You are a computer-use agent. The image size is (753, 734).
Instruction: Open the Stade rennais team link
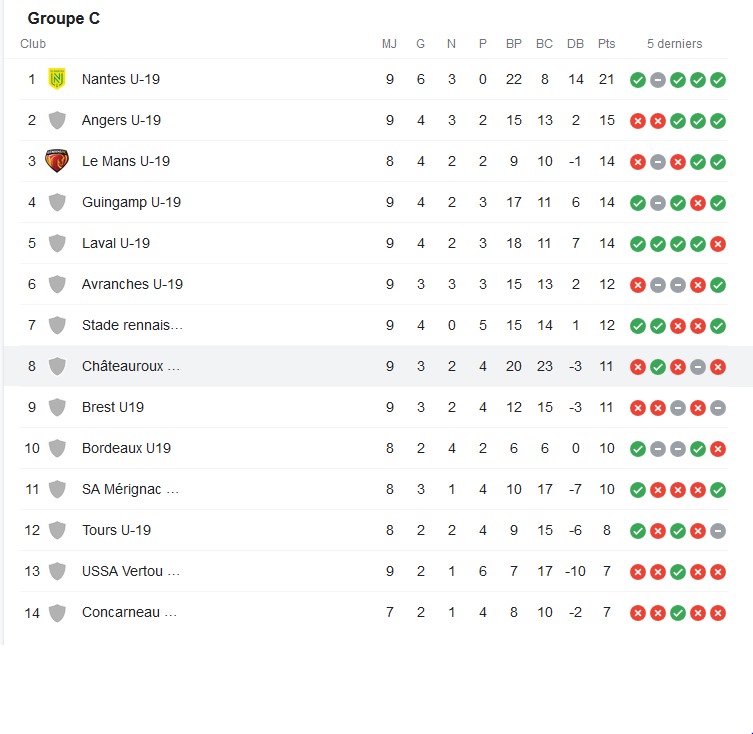132,325
